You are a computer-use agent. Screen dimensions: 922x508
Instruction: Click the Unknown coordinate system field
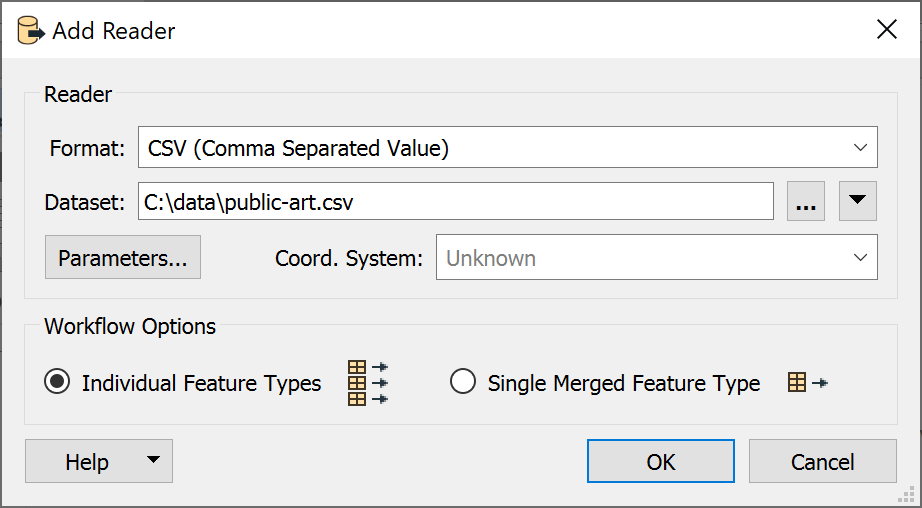(x=656, y=258)
